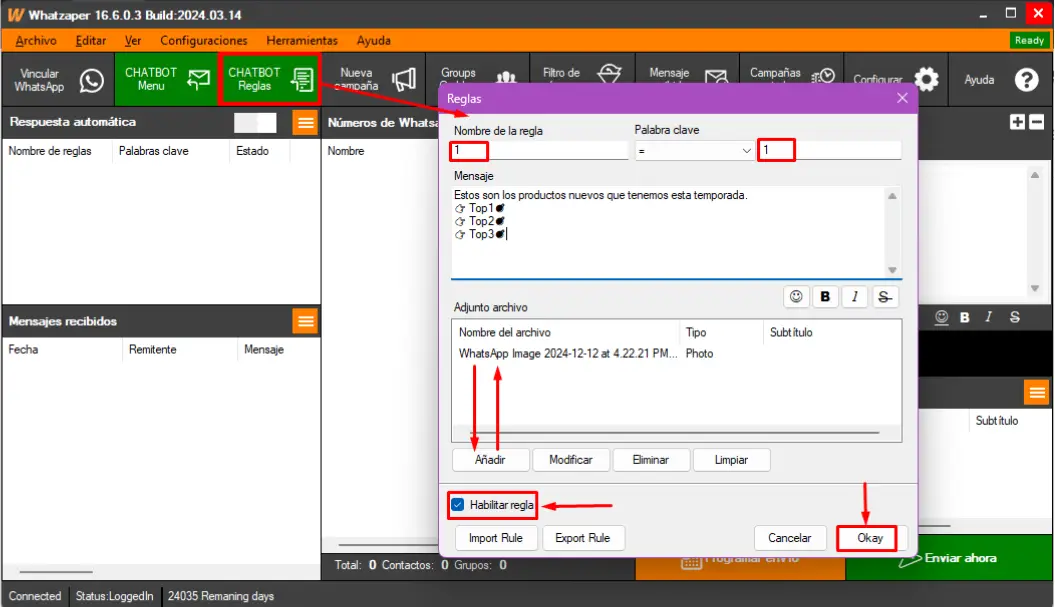The width and height of the screenshot is (1055, 607).
Task: Click the Añadir attachment button
Action: (490, 460)
